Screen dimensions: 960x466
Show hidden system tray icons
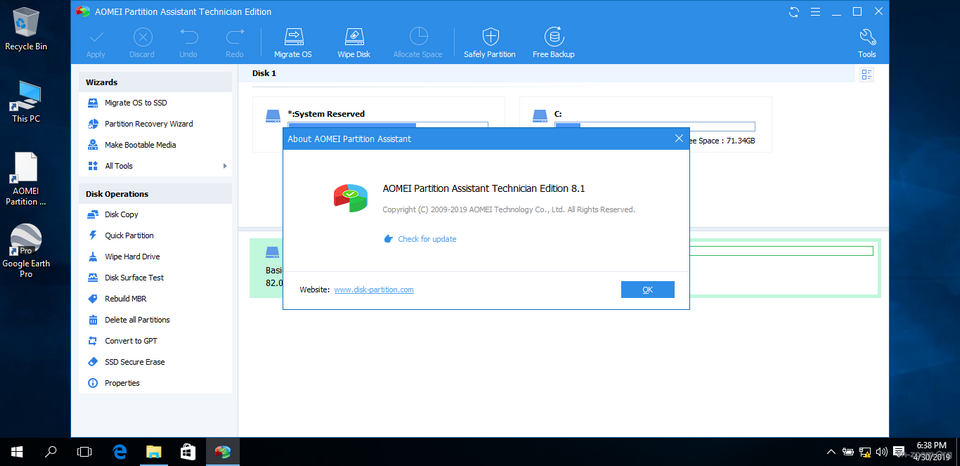831,453
